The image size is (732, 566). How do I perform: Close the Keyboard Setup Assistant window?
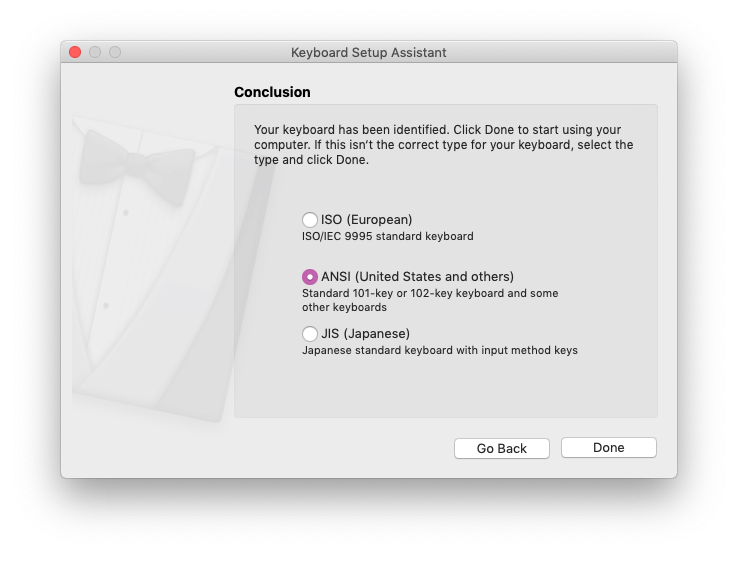tap(75, 52)
